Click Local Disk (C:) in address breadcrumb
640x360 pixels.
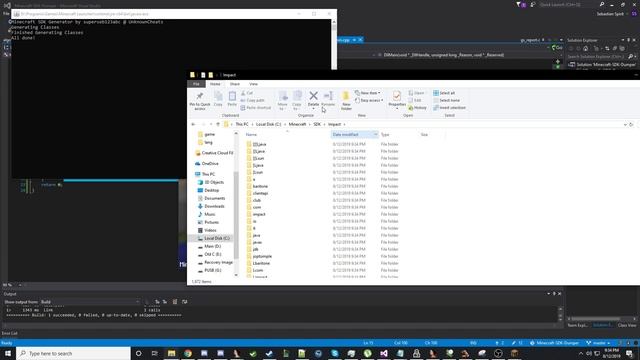269,124
